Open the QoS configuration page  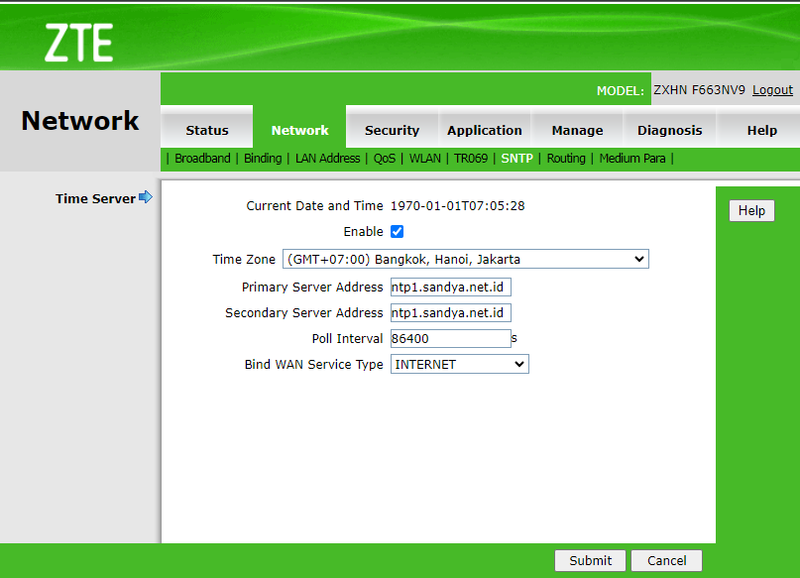[384, 158]
